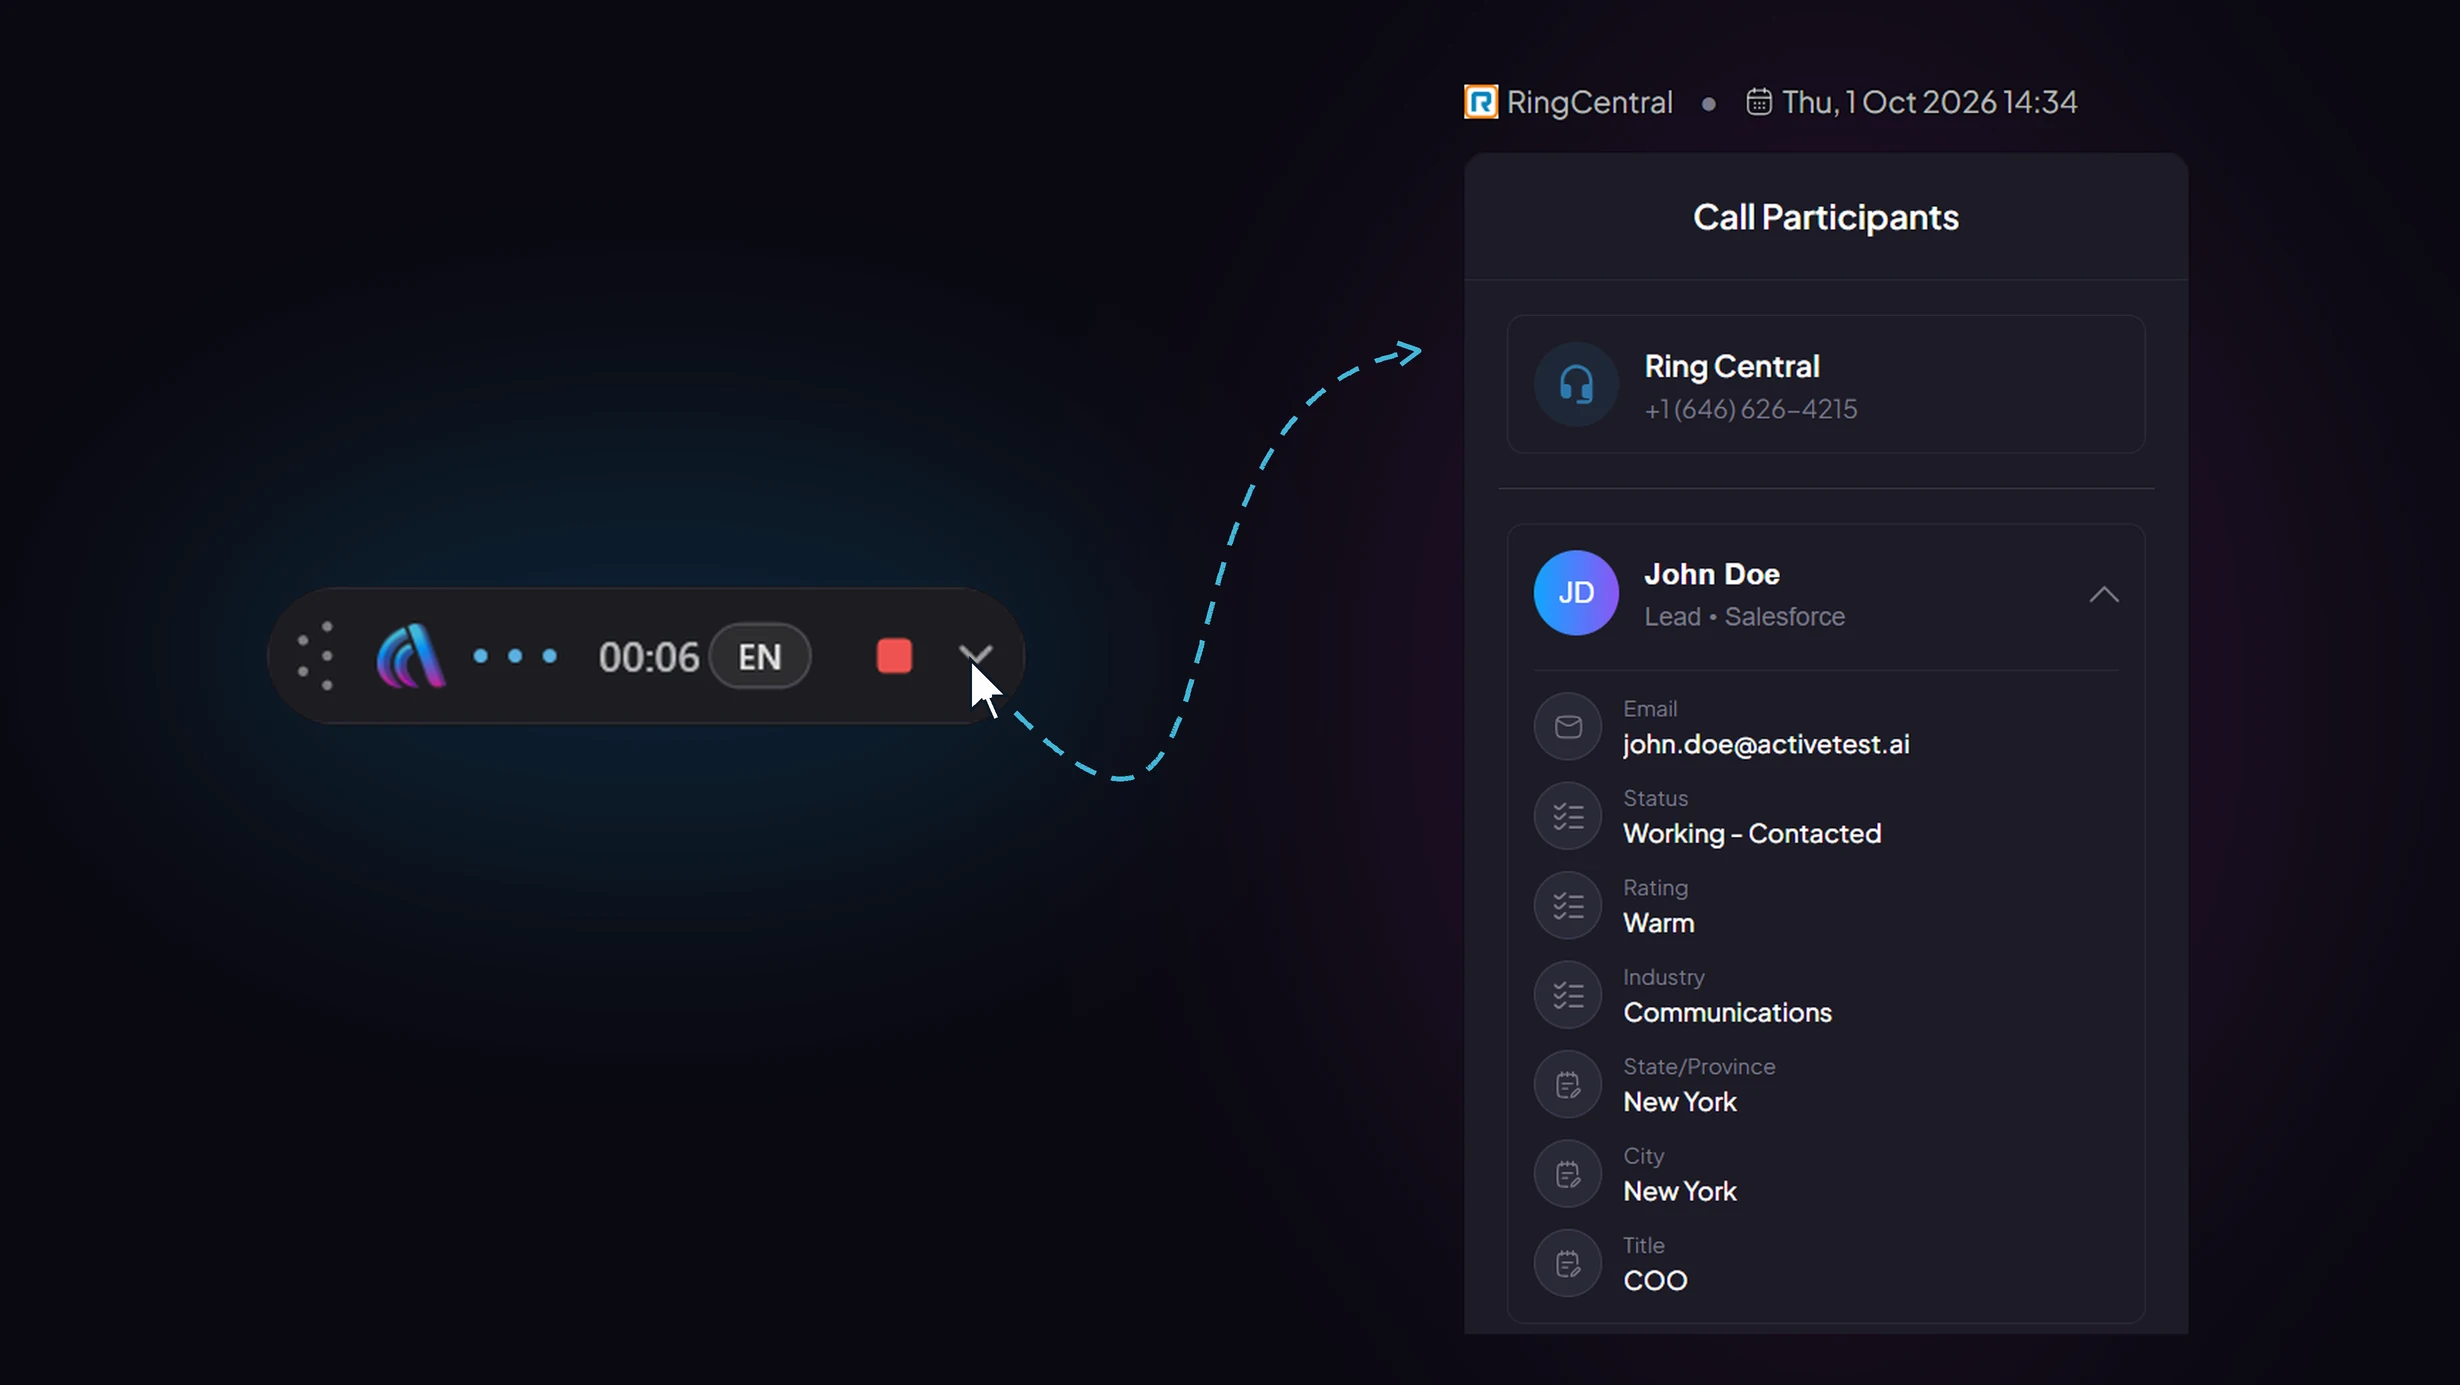Viewport: 2460px width, 1385px height.
Task: Open the EN language selector
Action: (760, 656)
